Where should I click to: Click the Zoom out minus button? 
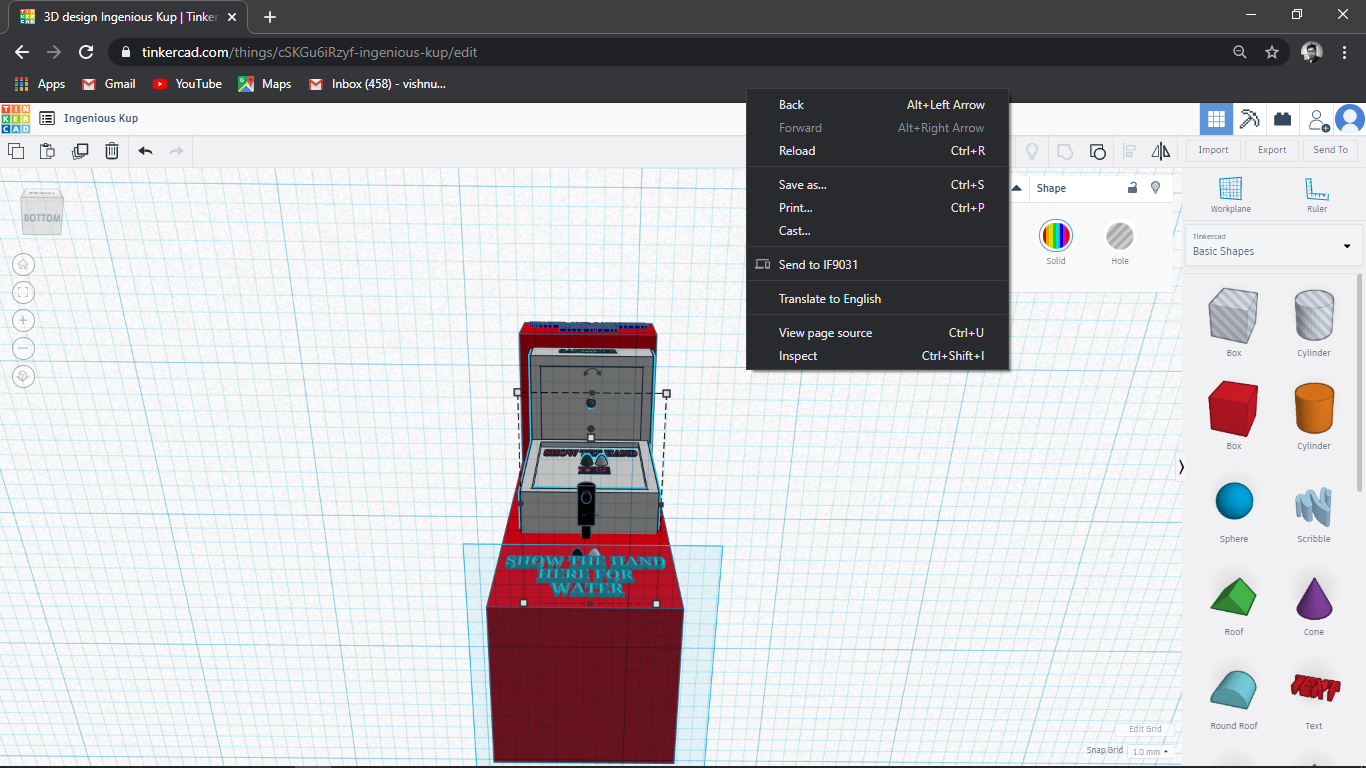(24, 348)
